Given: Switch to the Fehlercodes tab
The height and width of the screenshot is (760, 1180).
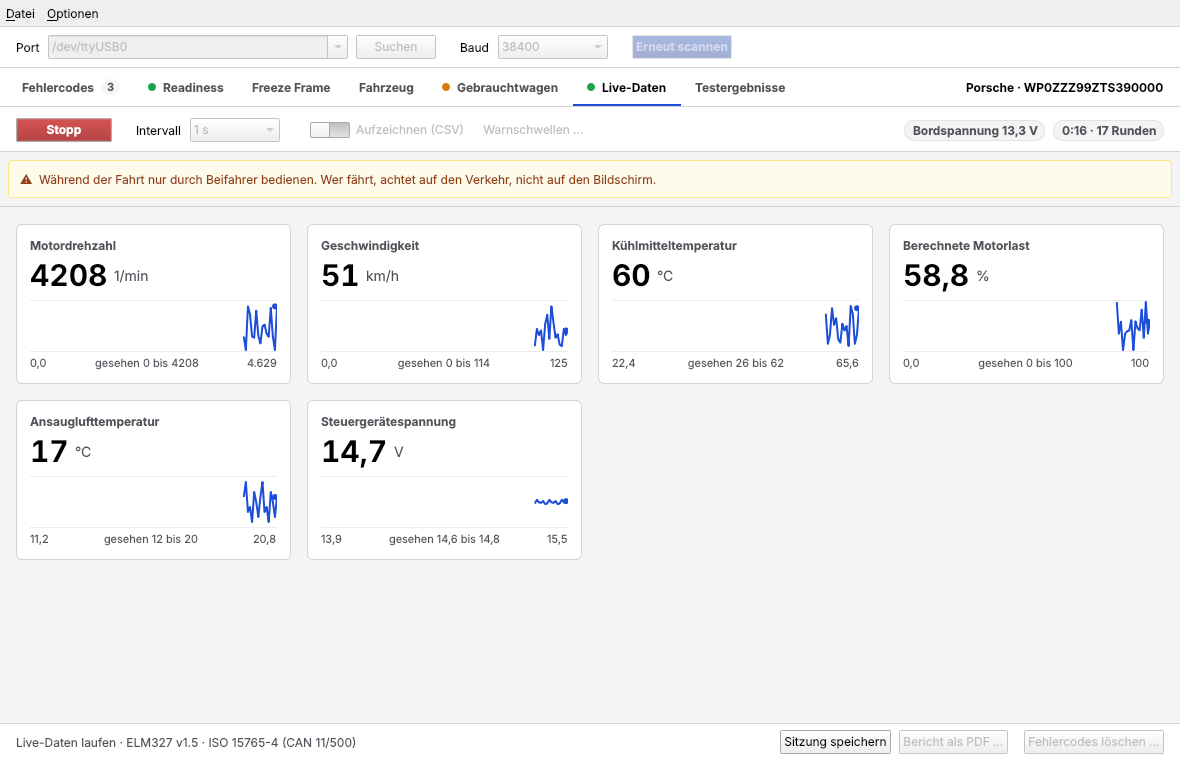Looking at the screenshot, I should pyautogui.click(x=70, y=88).
